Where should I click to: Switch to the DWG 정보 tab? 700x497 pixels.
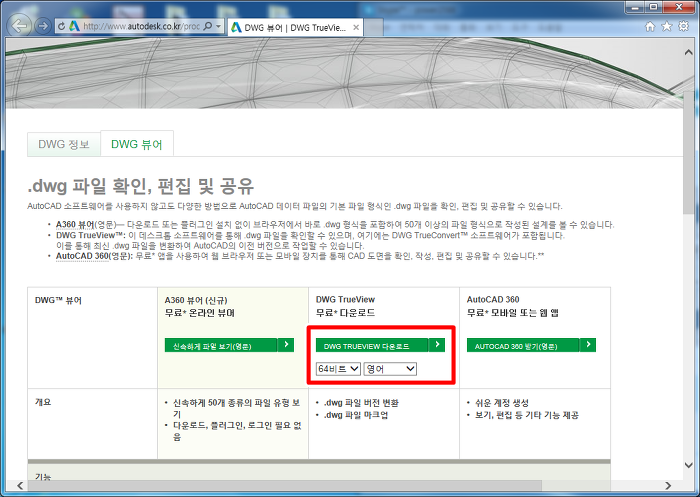[x=64, y=144]
